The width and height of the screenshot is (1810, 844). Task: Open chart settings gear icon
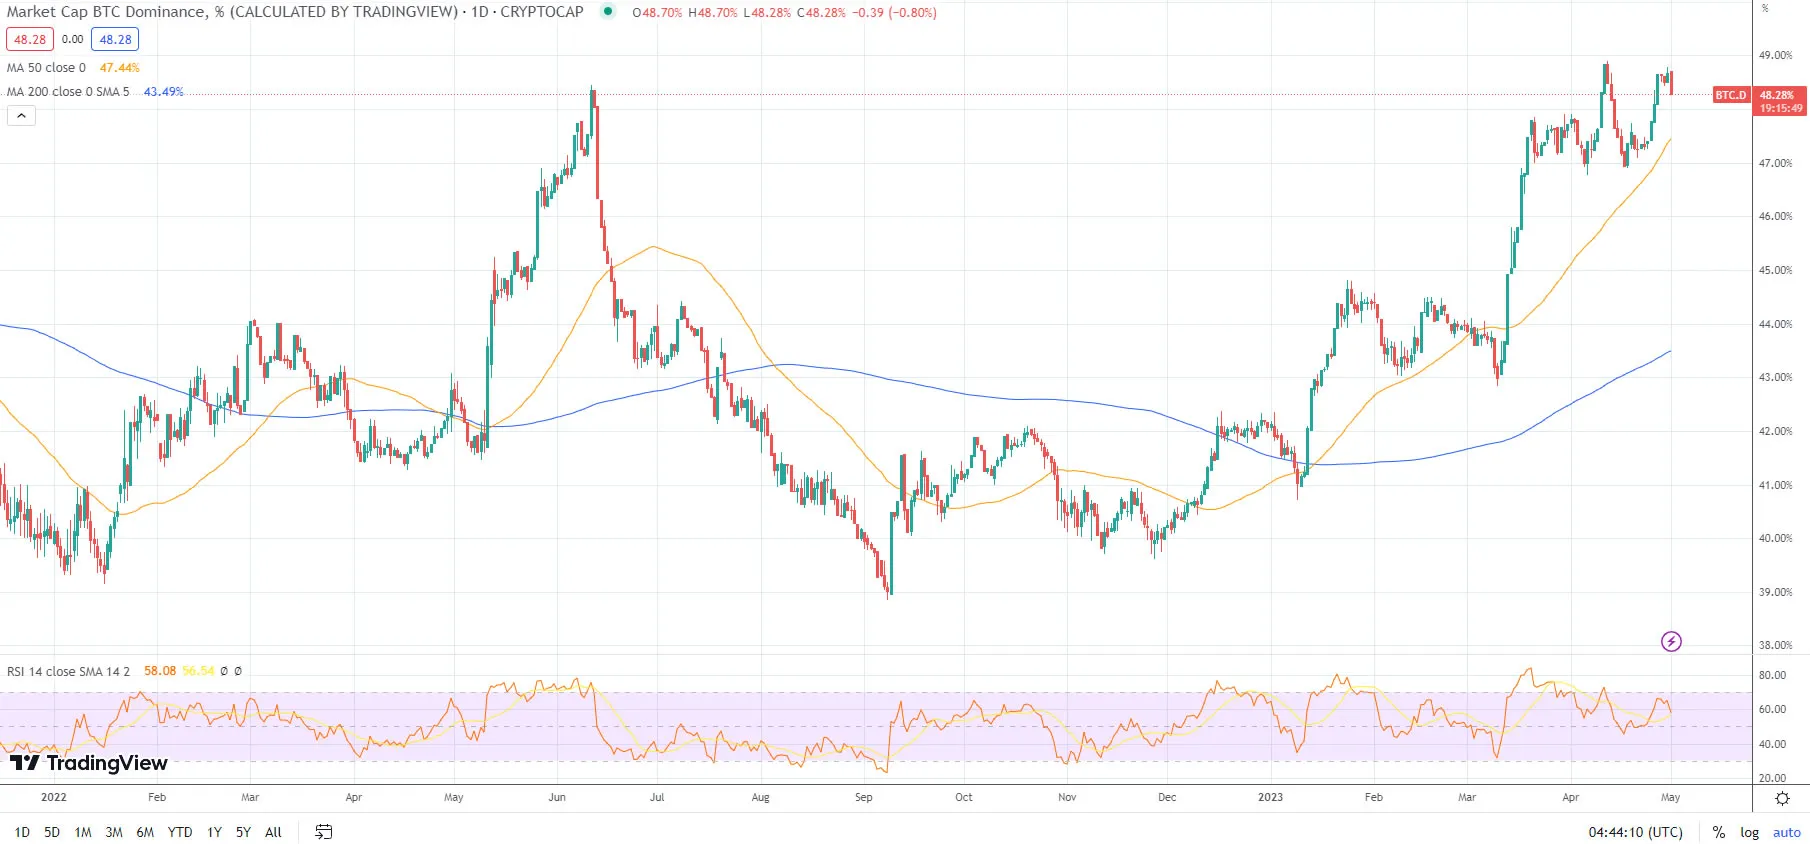[x=1782, y=798]
